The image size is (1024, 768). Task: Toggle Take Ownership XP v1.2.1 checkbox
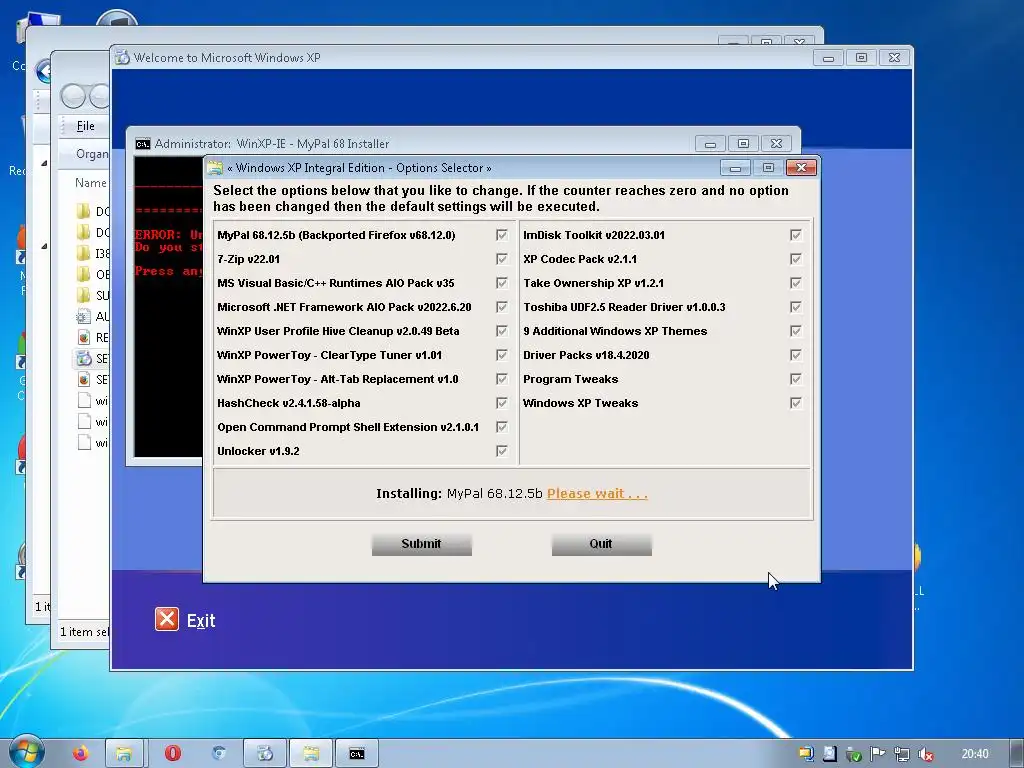coord(795,283)
